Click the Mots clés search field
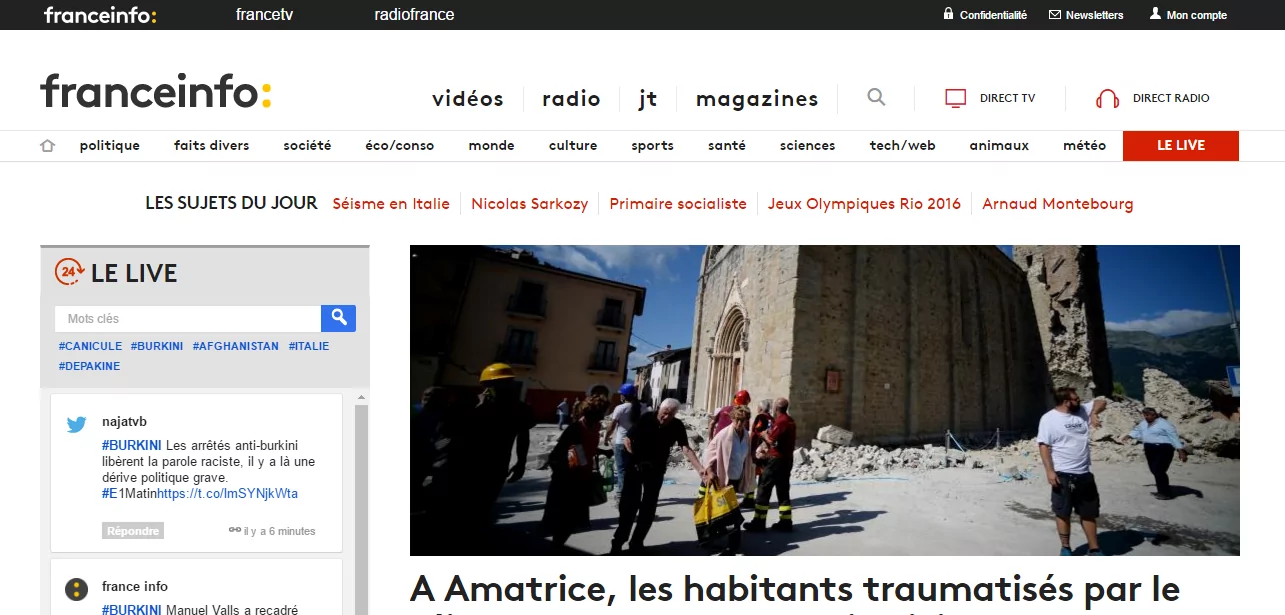Screen dimensions: 1285x615 [x=187, y=318]
